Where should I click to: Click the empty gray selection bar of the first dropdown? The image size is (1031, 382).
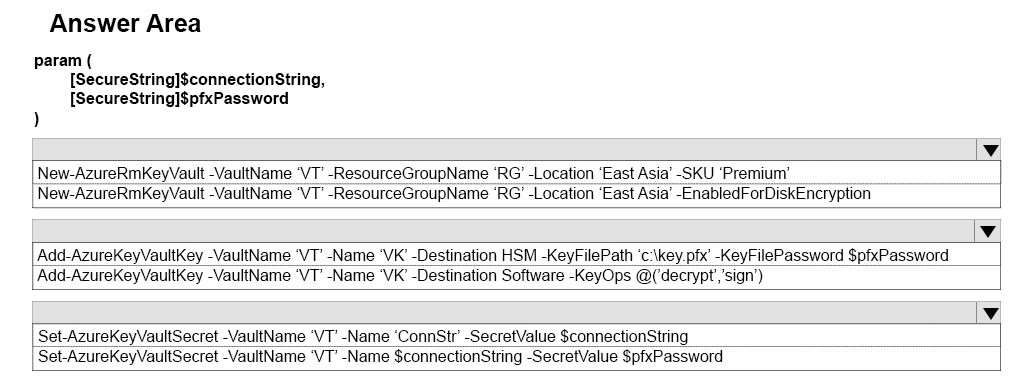pos(504,151)
